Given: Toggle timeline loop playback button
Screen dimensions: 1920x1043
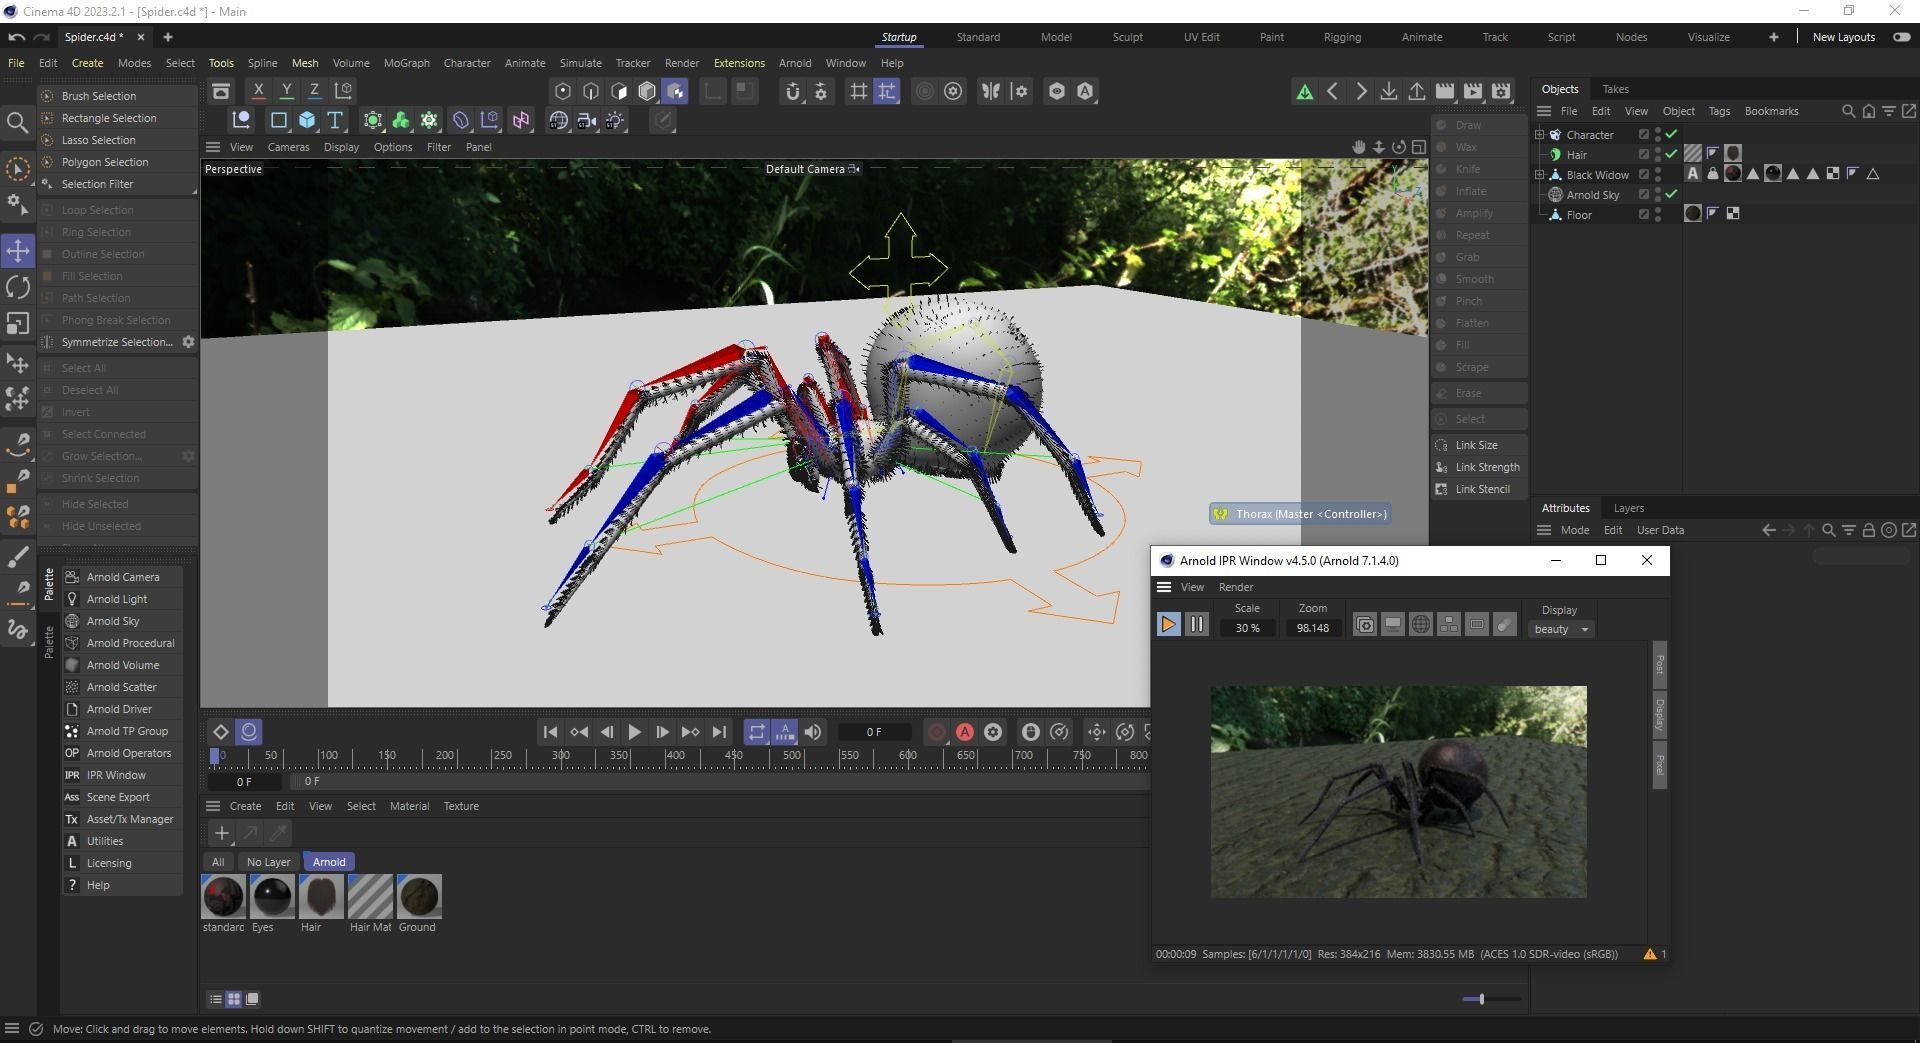Looking at the screenshot, I should 757,732.
